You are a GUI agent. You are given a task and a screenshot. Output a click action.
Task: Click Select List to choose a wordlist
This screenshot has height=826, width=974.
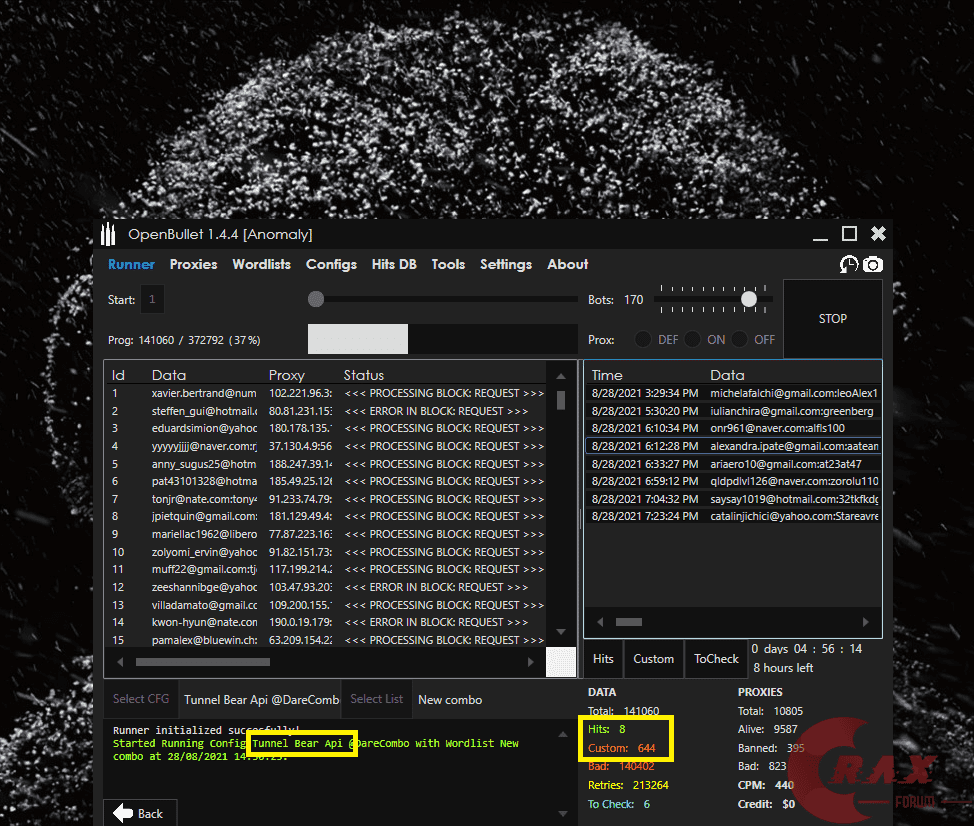pos(376,699)
